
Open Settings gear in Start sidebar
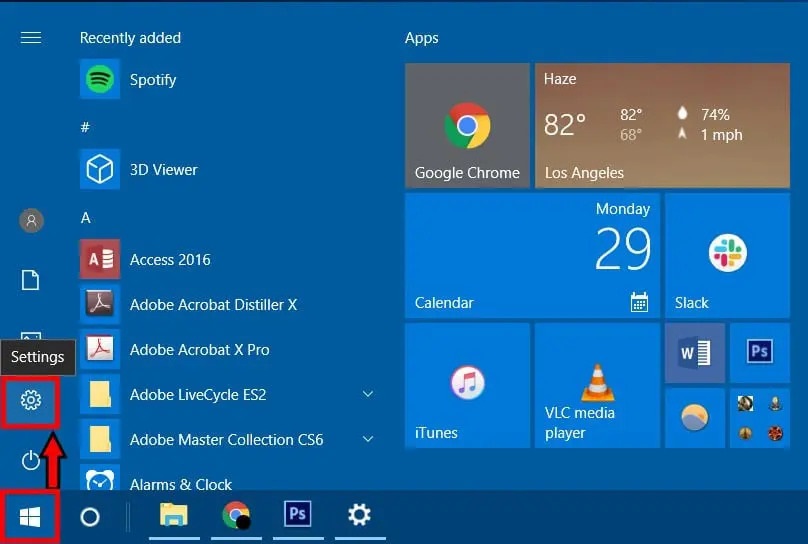pos(31,401)
